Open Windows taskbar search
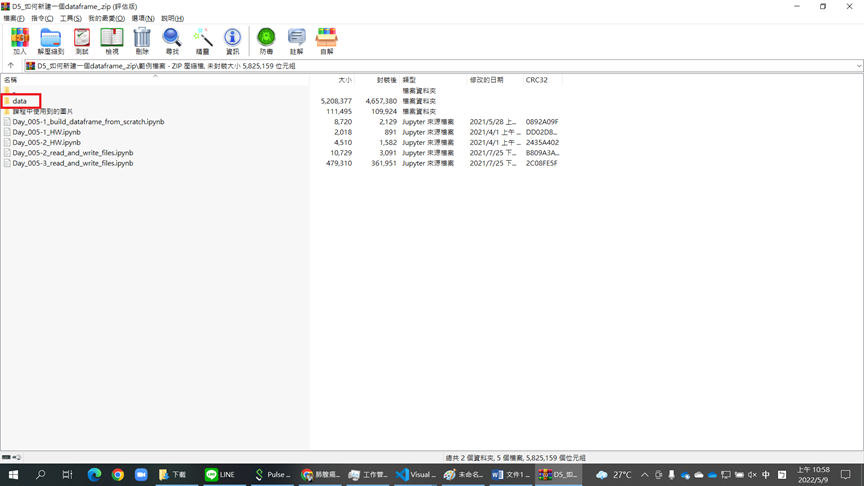The image size is (864, 486). click(x=40, y=474)
